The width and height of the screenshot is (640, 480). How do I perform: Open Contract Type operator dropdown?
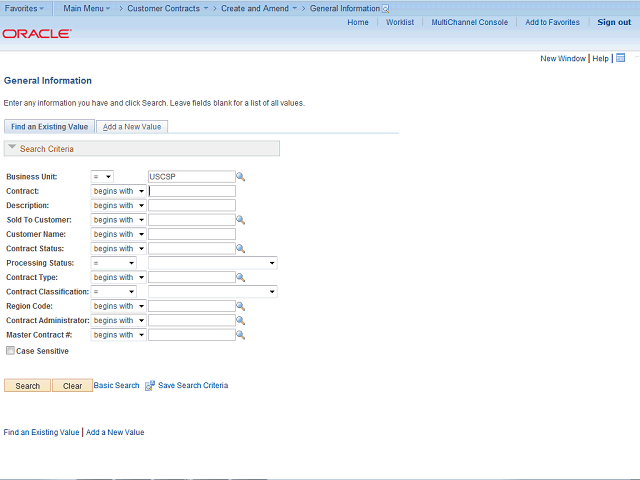click(x=118, y=278)
